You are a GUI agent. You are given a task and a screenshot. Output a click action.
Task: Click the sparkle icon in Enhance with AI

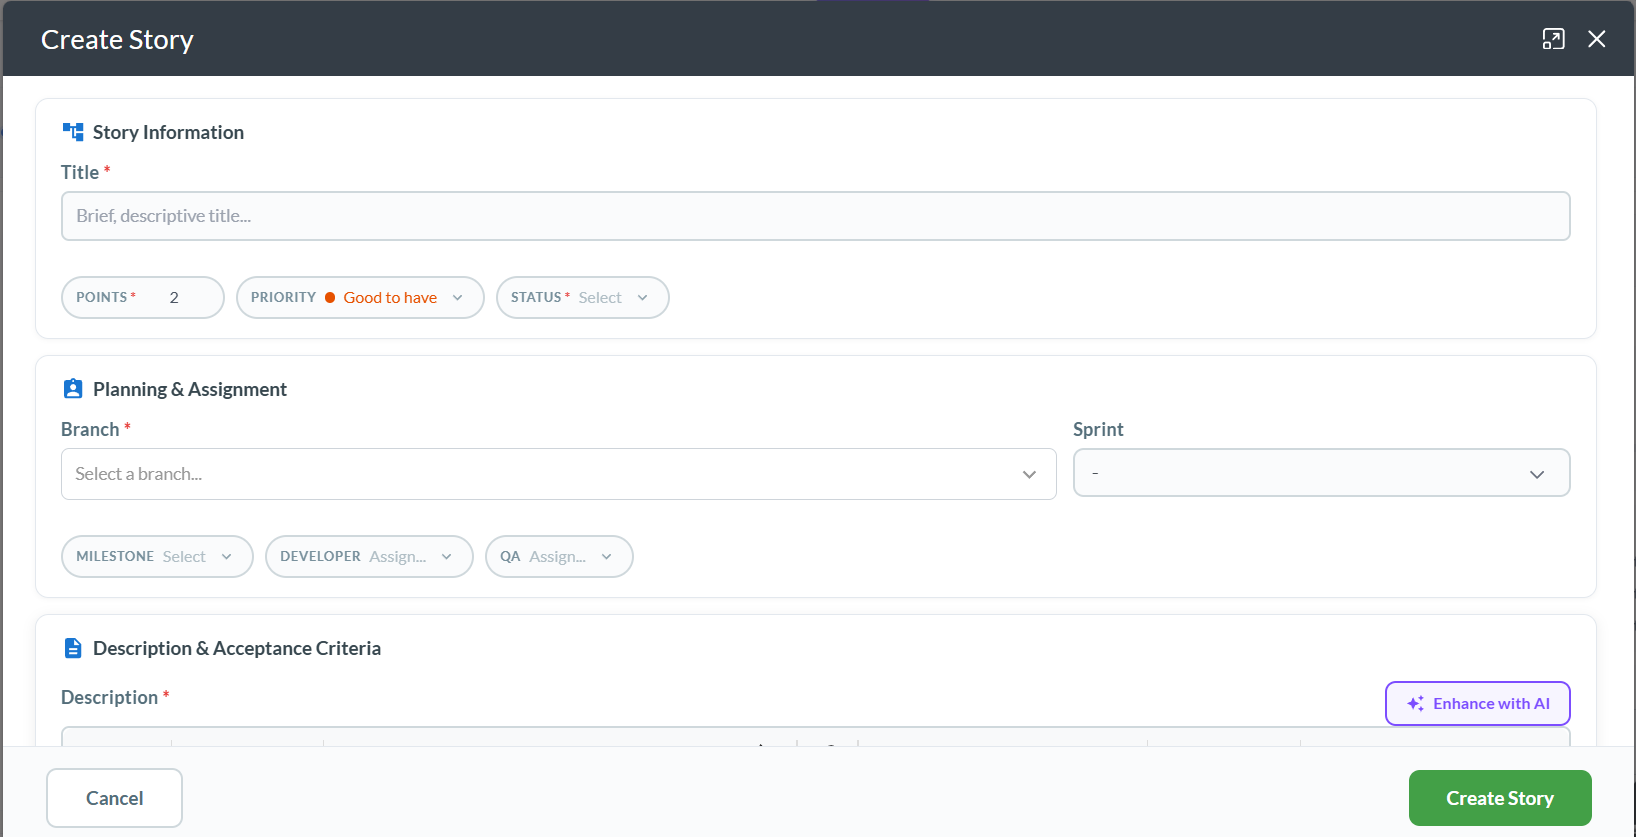[1415, 704]
